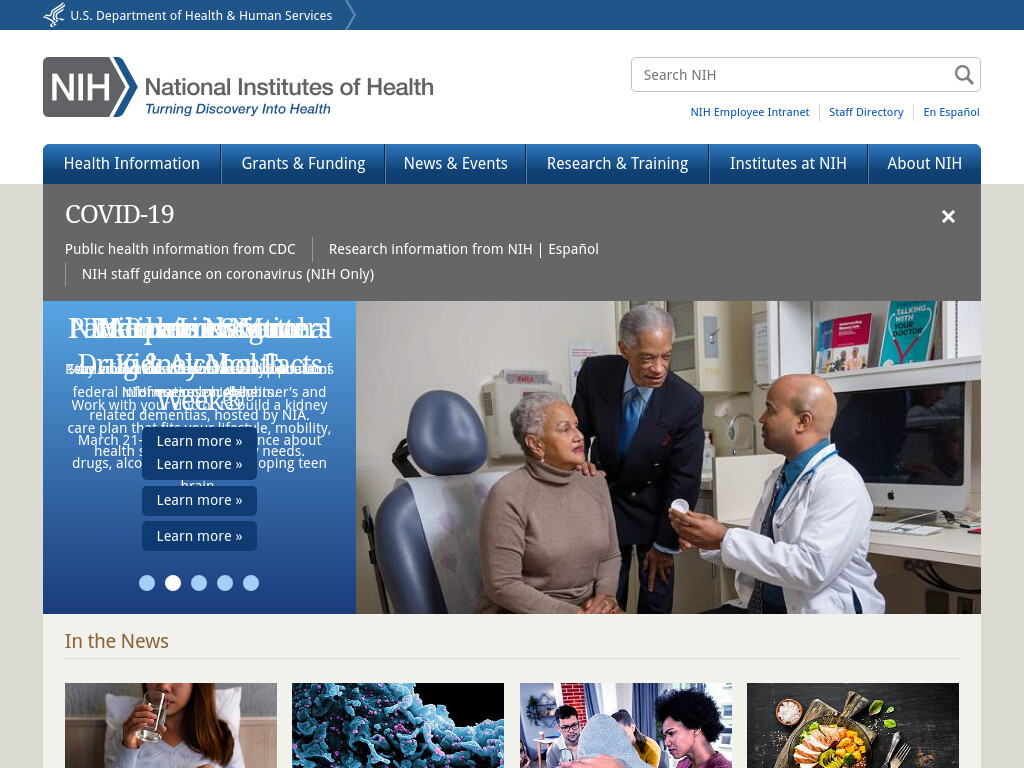Open the Español COVID-19 link
Viewport: 1024px width, 768px height.
(573, 249)
